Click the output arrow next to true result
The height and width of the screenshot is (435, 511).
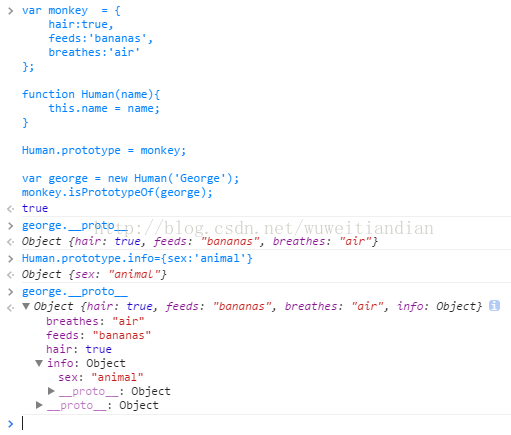point(11,209)
